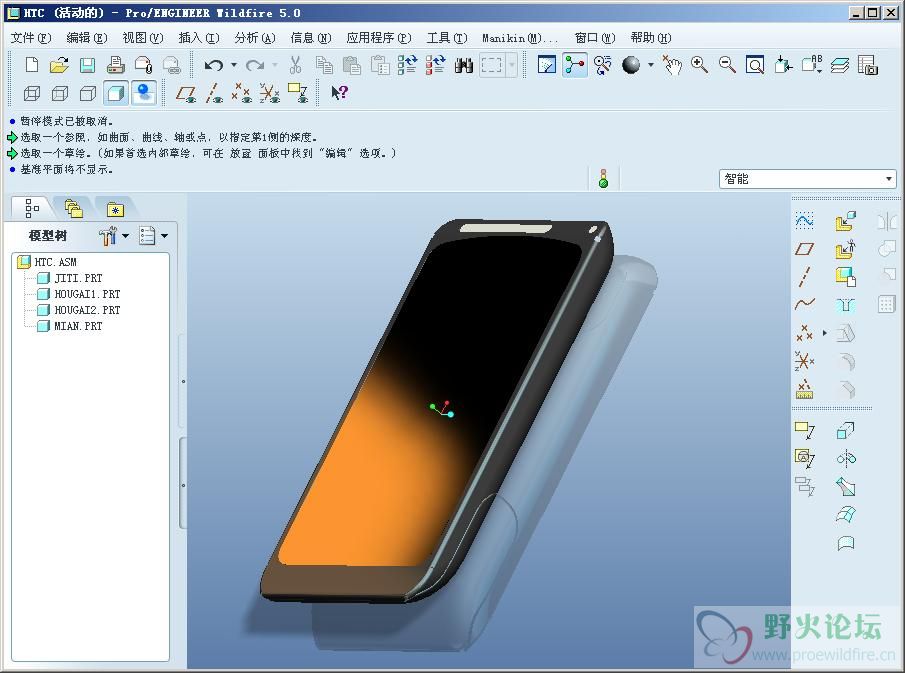Toggle wireframe display mode
Image resolution: width=905 pixels, height=673 pixels.
point(32,93)
